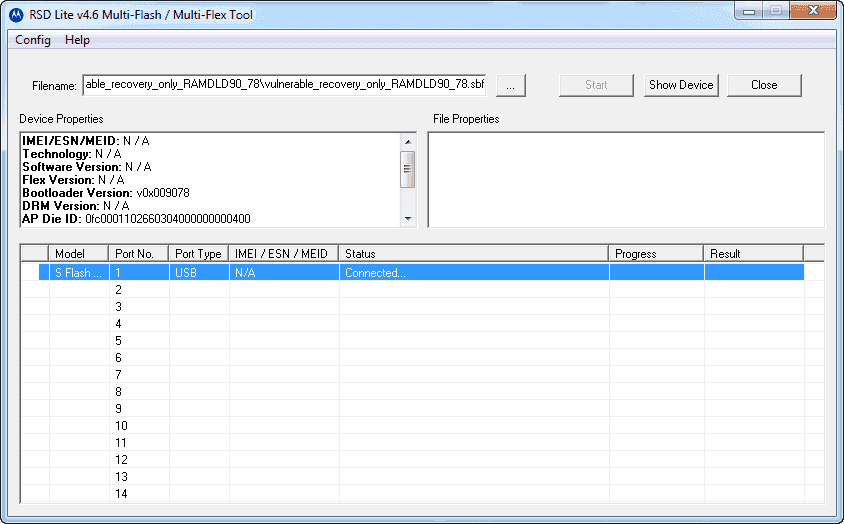Click the AP Die ID value line
Screen dimensions: 844x524
point(136,219)
